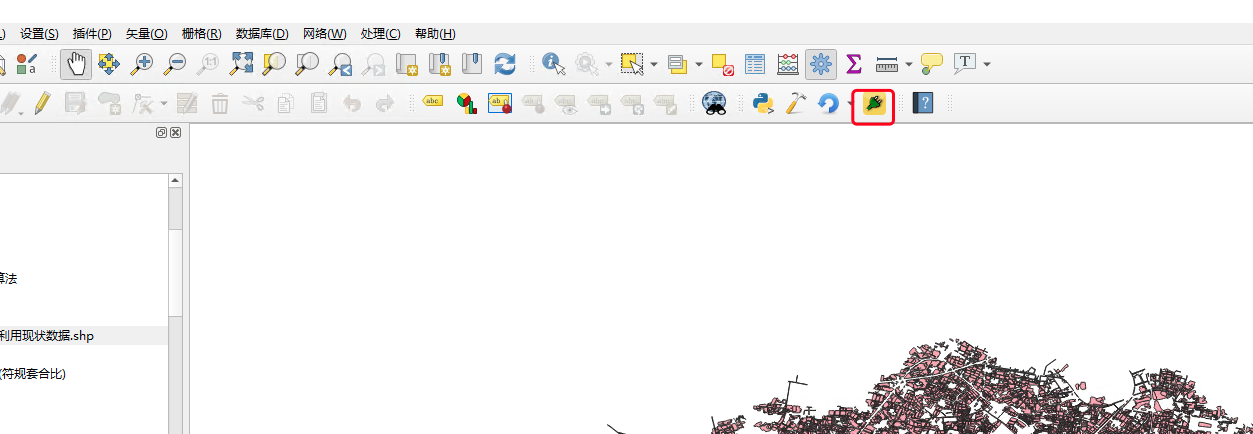Click the Zoom In magnifier tool
This screenshot has height=434, width=1253.
pyautogui.click(x=142, y=64)
